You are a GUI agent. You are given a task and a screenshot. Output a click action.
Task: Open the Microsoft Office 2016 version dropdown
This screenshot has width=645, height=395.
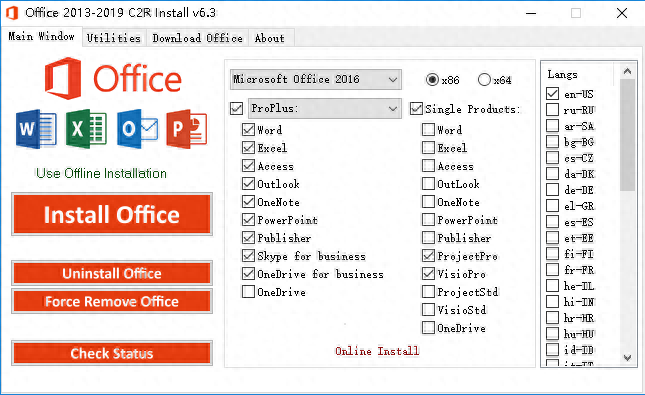316,79
